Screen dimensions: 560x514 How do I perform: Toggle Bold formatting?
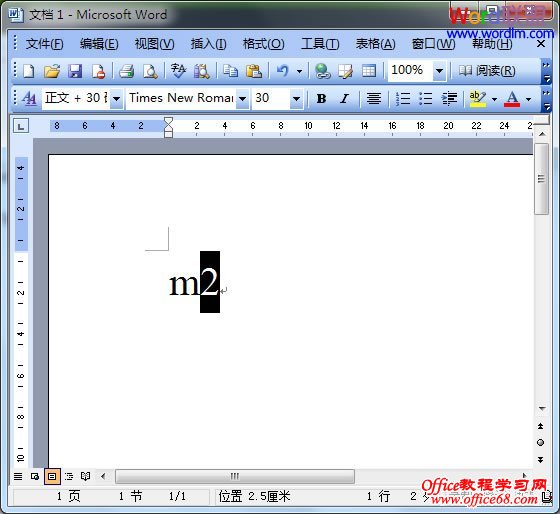pyautogui.click(x=321, y=98)
